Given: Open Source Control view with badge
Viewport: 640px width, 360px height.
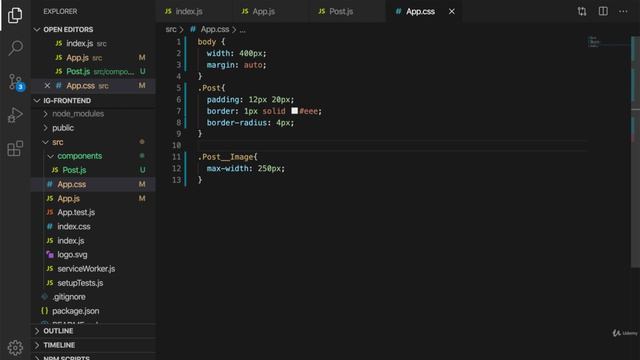Looking at the screenshot, I should [16, 82].
